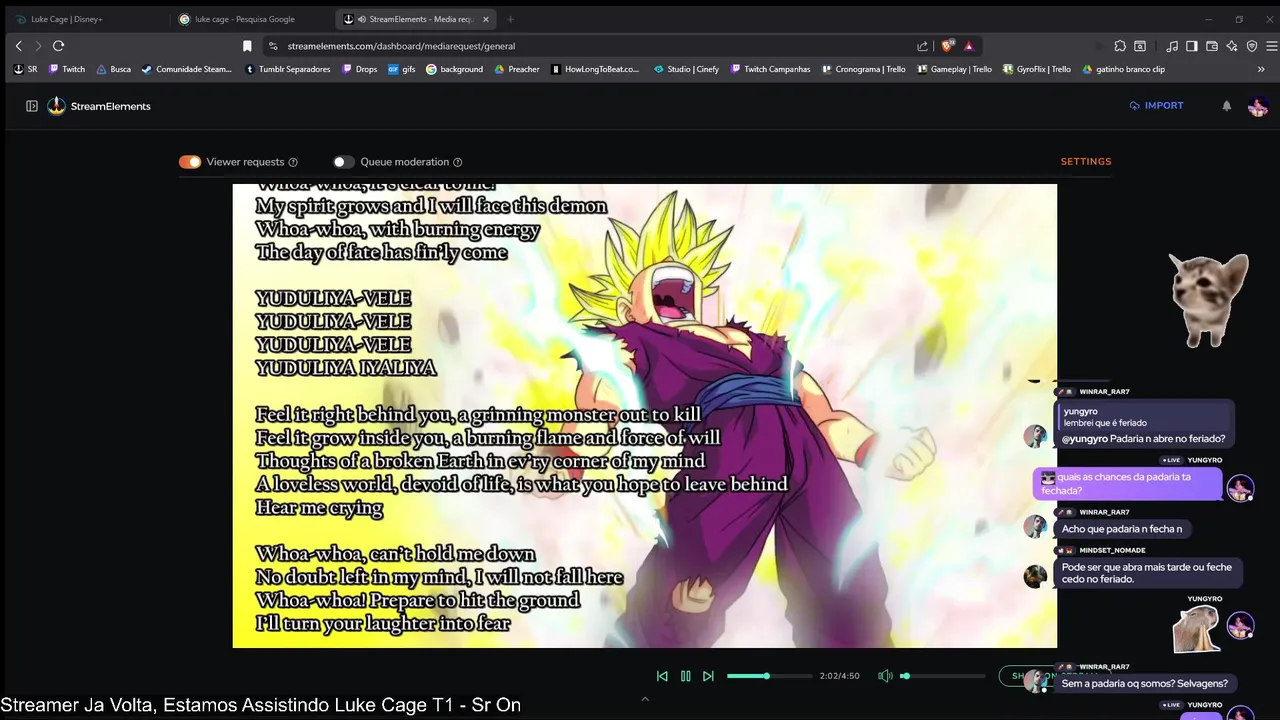
Task: Open the Comunidade Steam bookmark
Action: pyautogui.click(x=187, y=69)
